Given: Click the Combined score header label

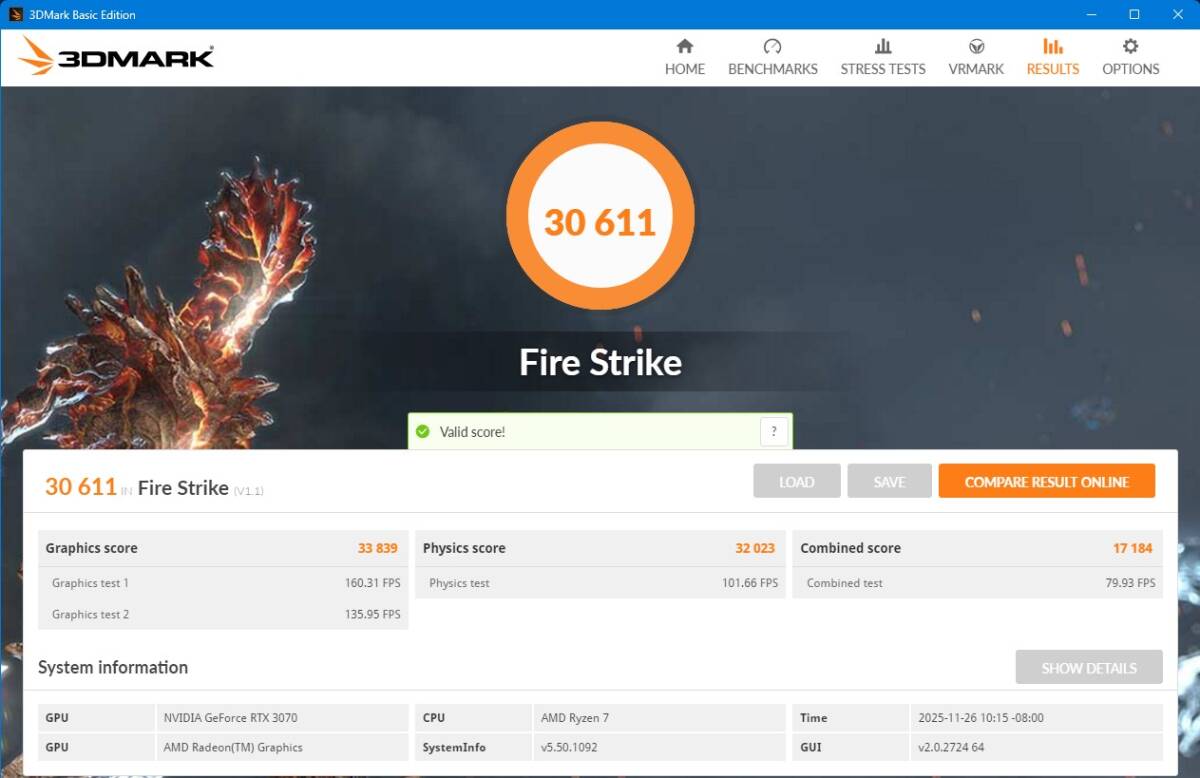Looking at the screenshot, I should (x=851, y=548).
